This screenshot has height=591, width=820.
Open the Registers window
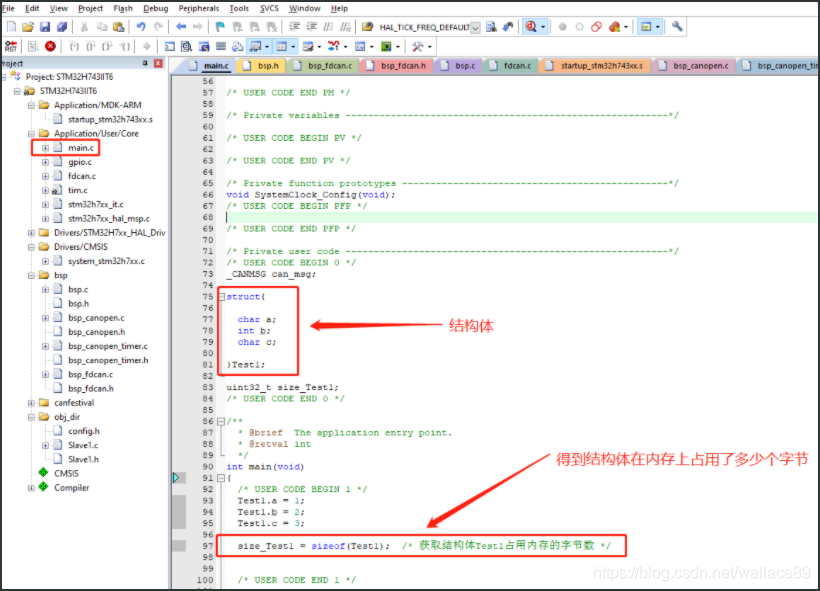click(221, 47)
